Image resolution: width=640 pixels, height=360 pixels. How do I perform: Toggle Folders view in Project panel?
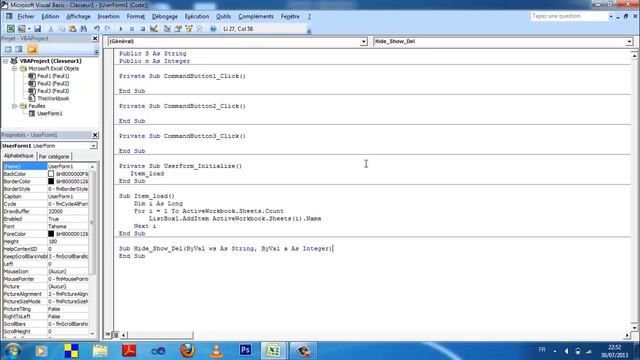tap(32, 49)
